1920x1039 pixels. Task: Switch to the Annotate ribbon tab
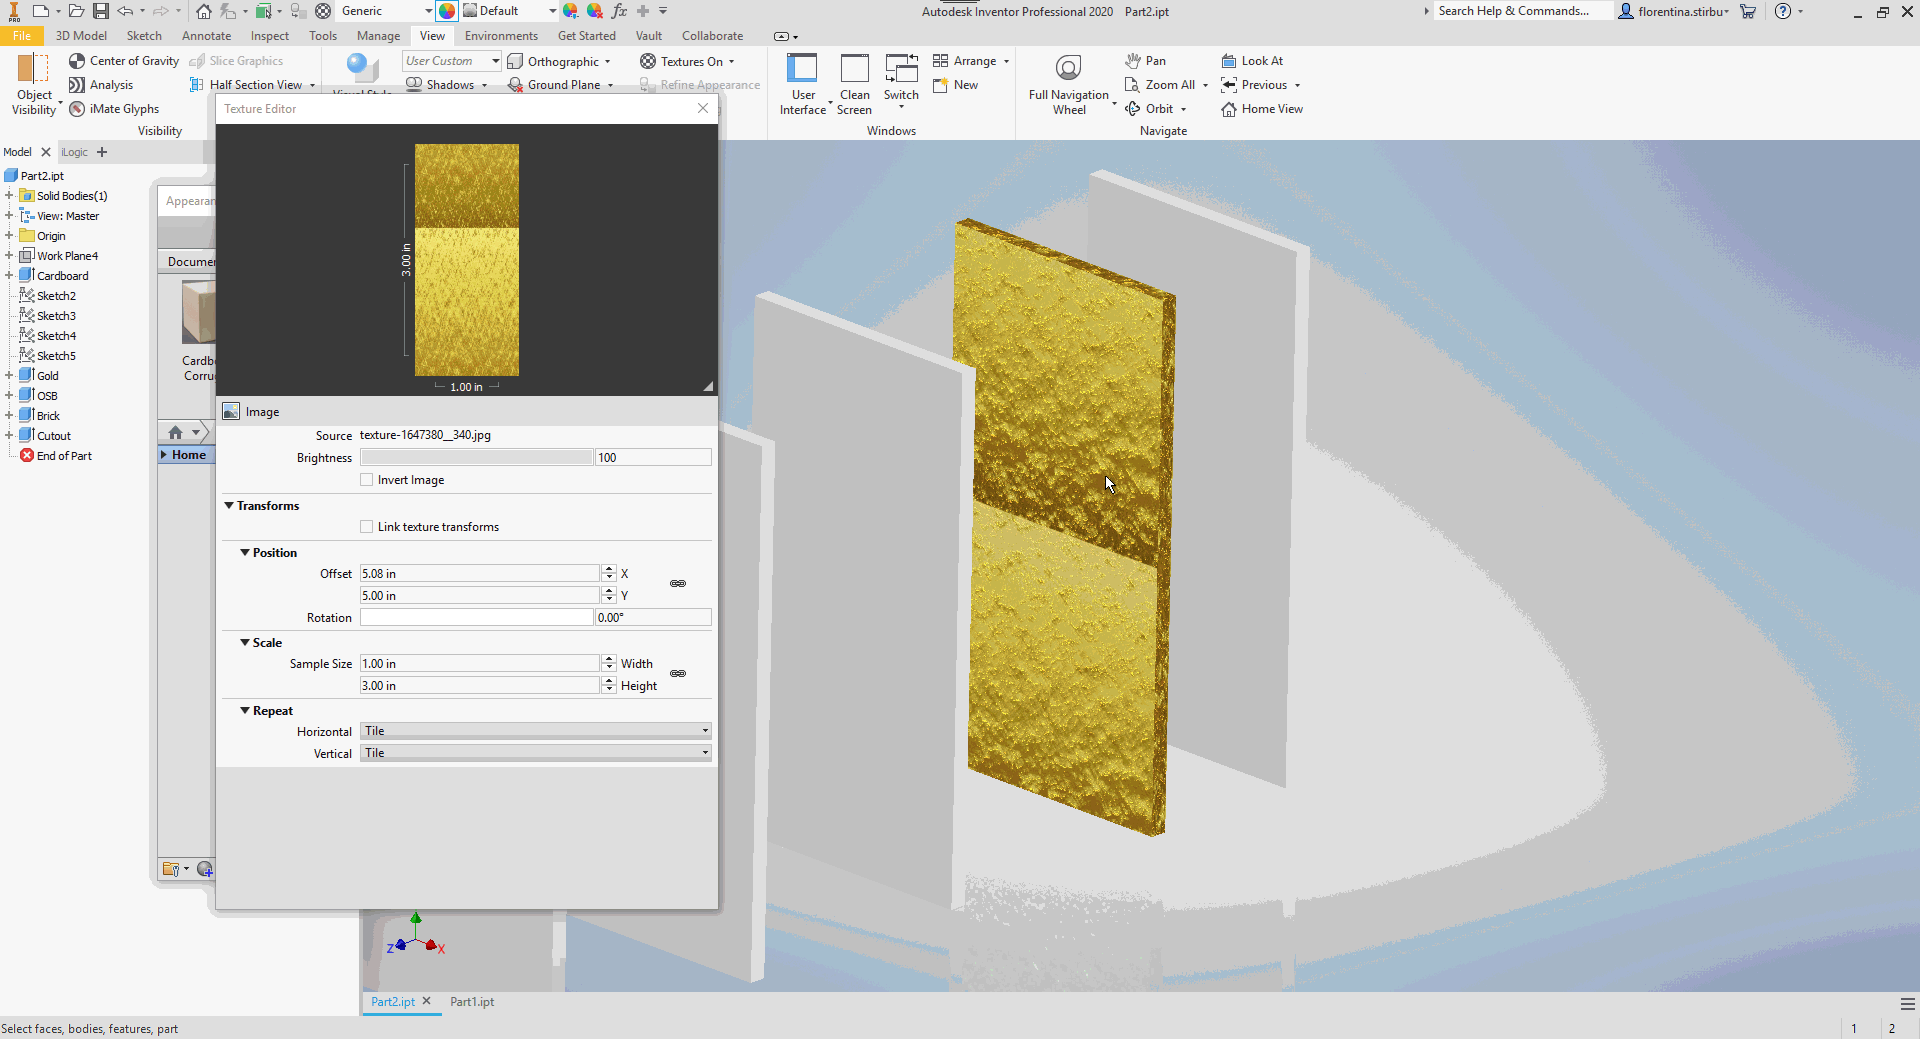click(206, 35)
